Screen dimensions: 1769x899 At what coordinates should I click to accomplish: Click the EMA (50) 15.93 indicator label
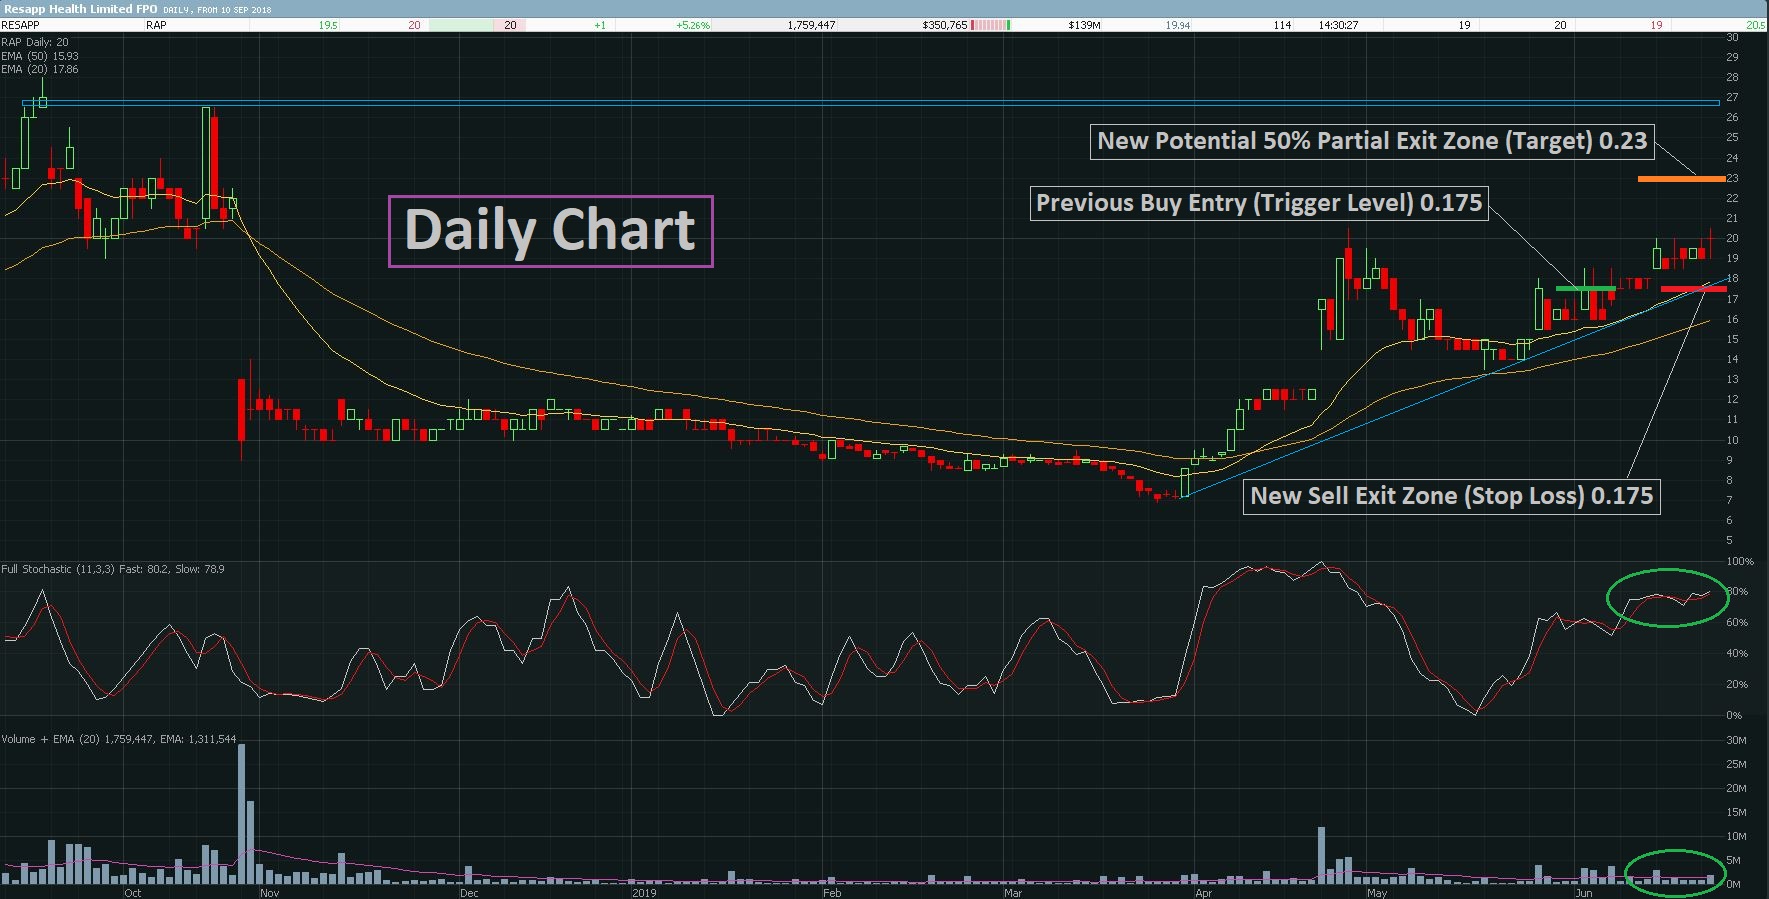point(40,56)
